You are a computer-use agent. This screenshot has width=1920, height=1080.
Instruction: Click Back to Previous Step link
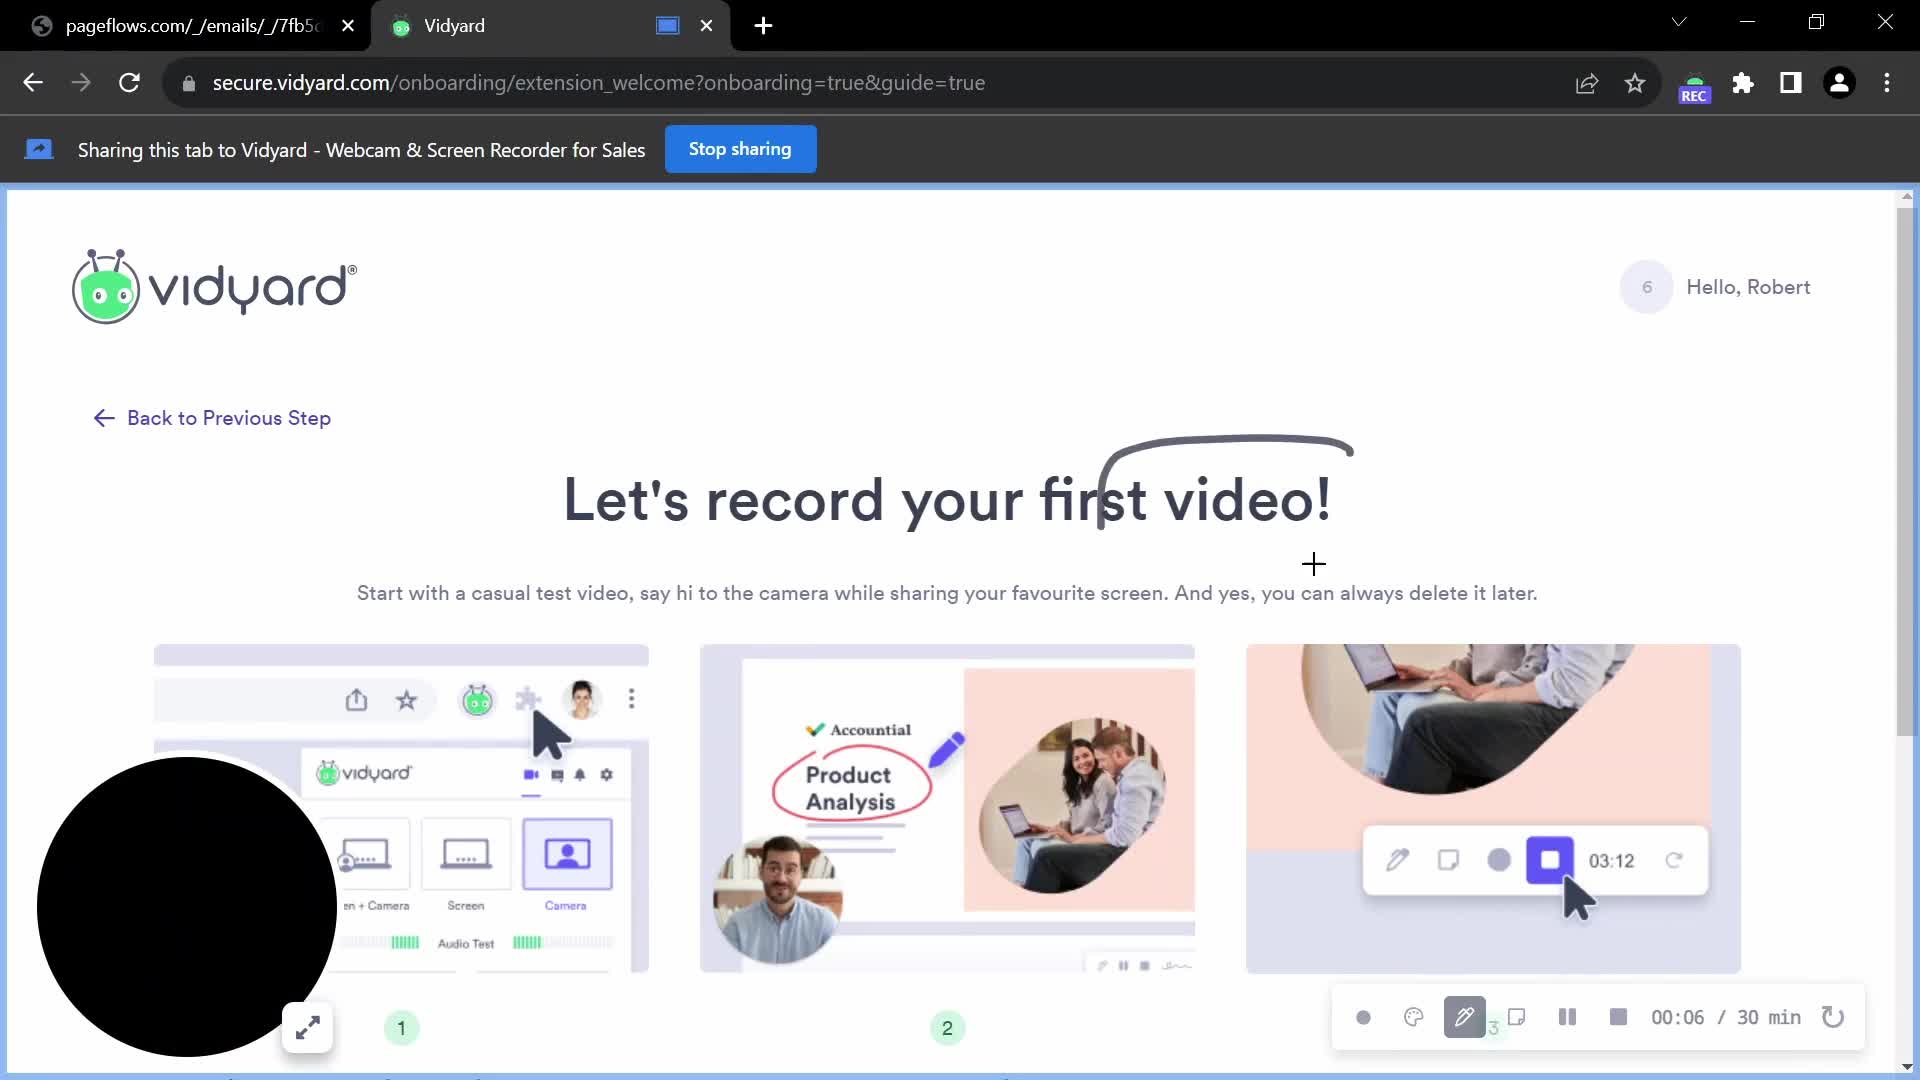tap(211, 417)
